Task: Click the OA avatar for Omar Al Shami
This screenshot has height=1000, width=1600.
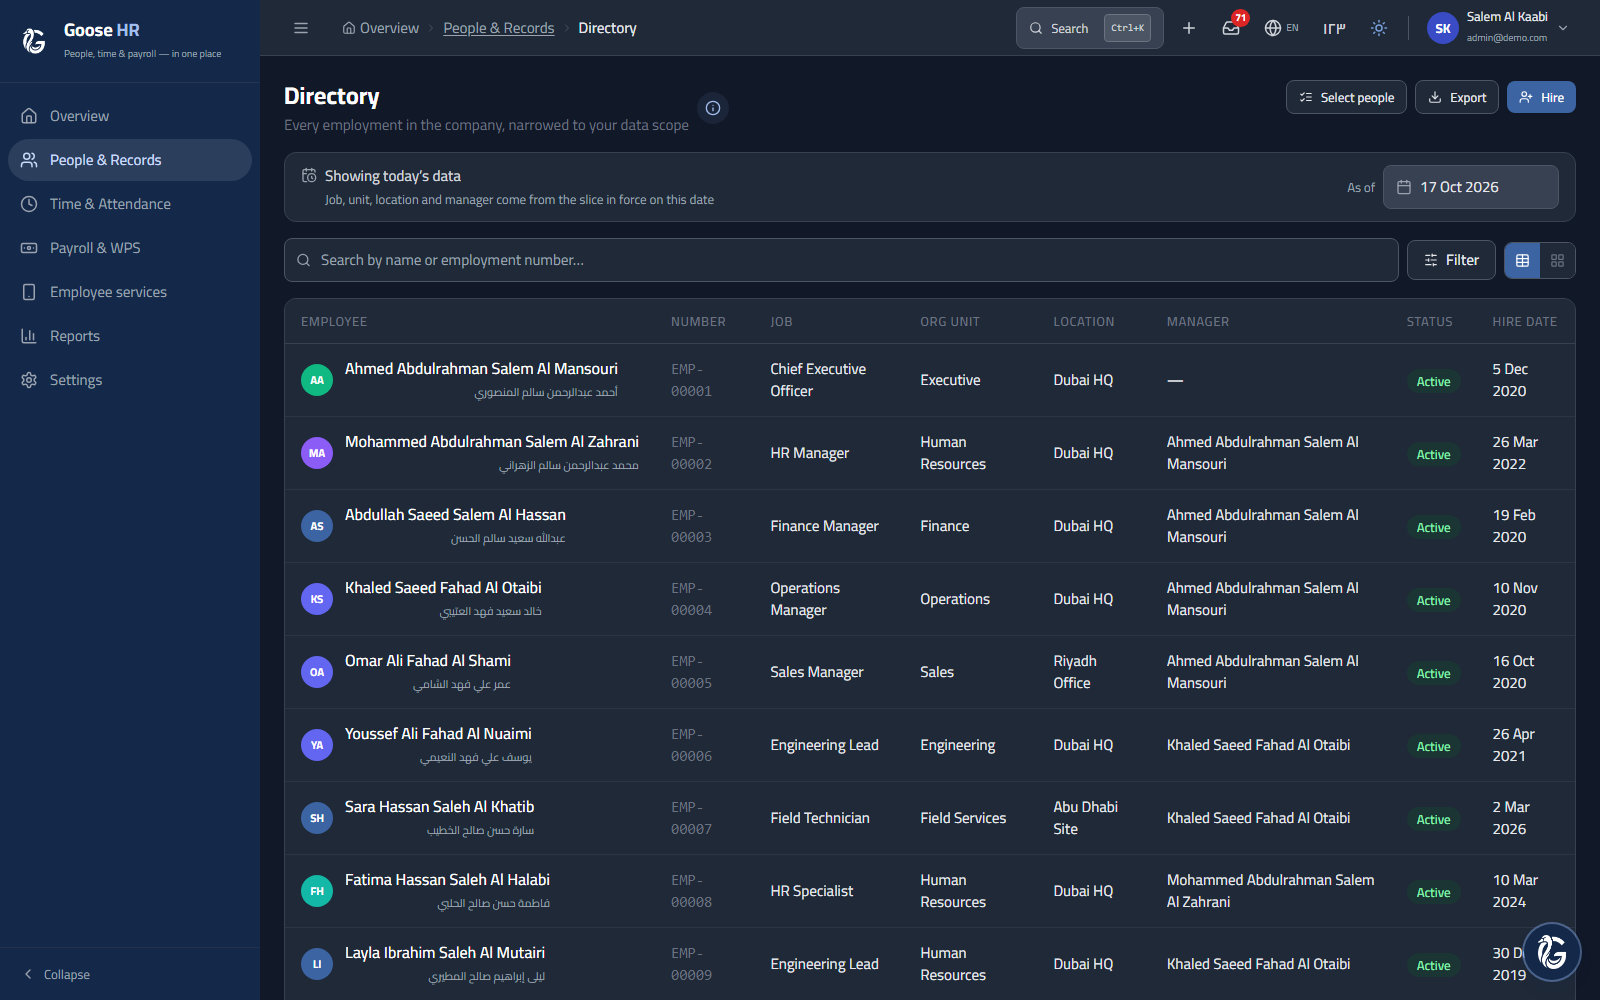Action: tap(317, 672)
